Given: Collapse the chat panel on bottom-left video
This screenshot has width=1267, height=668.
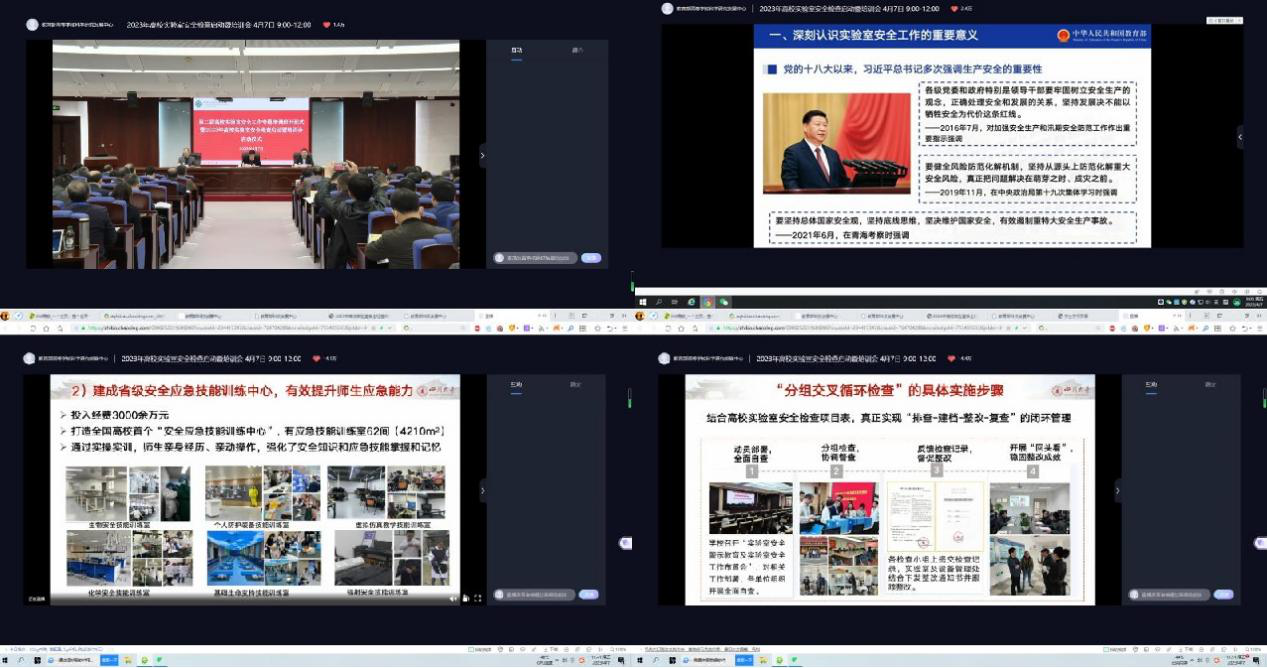Looking at the screenshot, I should point(481,490).
